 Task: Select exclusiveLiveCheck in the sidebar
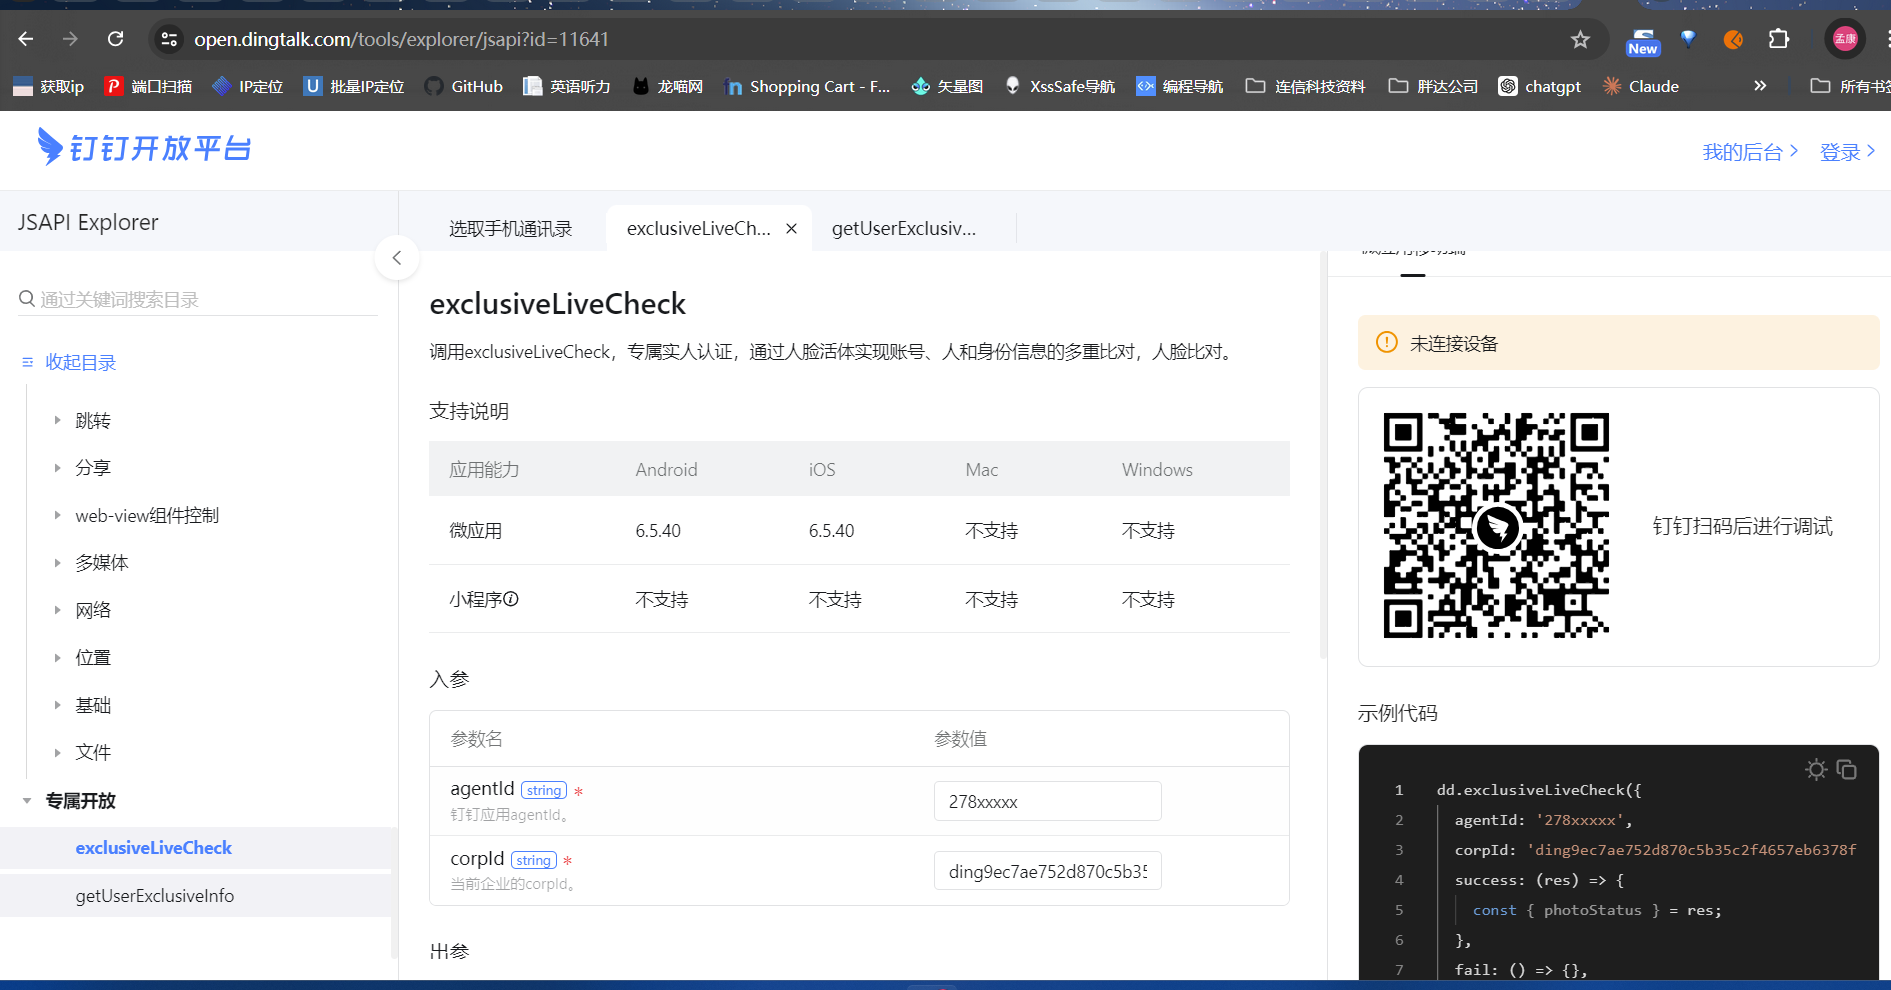click(x=153, y=848)
